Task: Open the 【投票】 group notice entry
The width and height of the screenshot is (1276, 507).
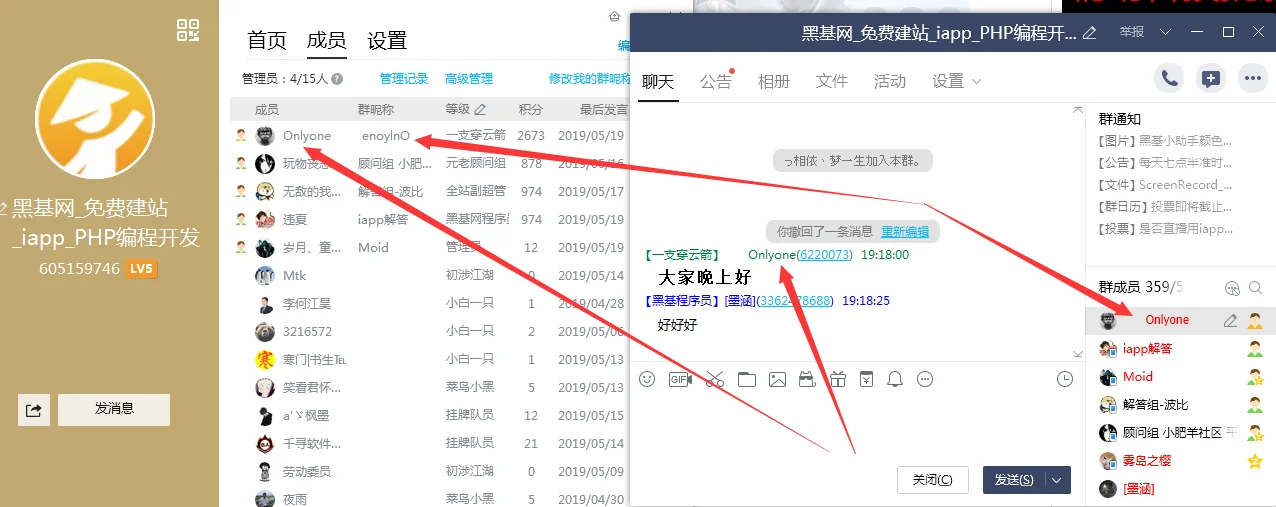Action: [1167, 229]
